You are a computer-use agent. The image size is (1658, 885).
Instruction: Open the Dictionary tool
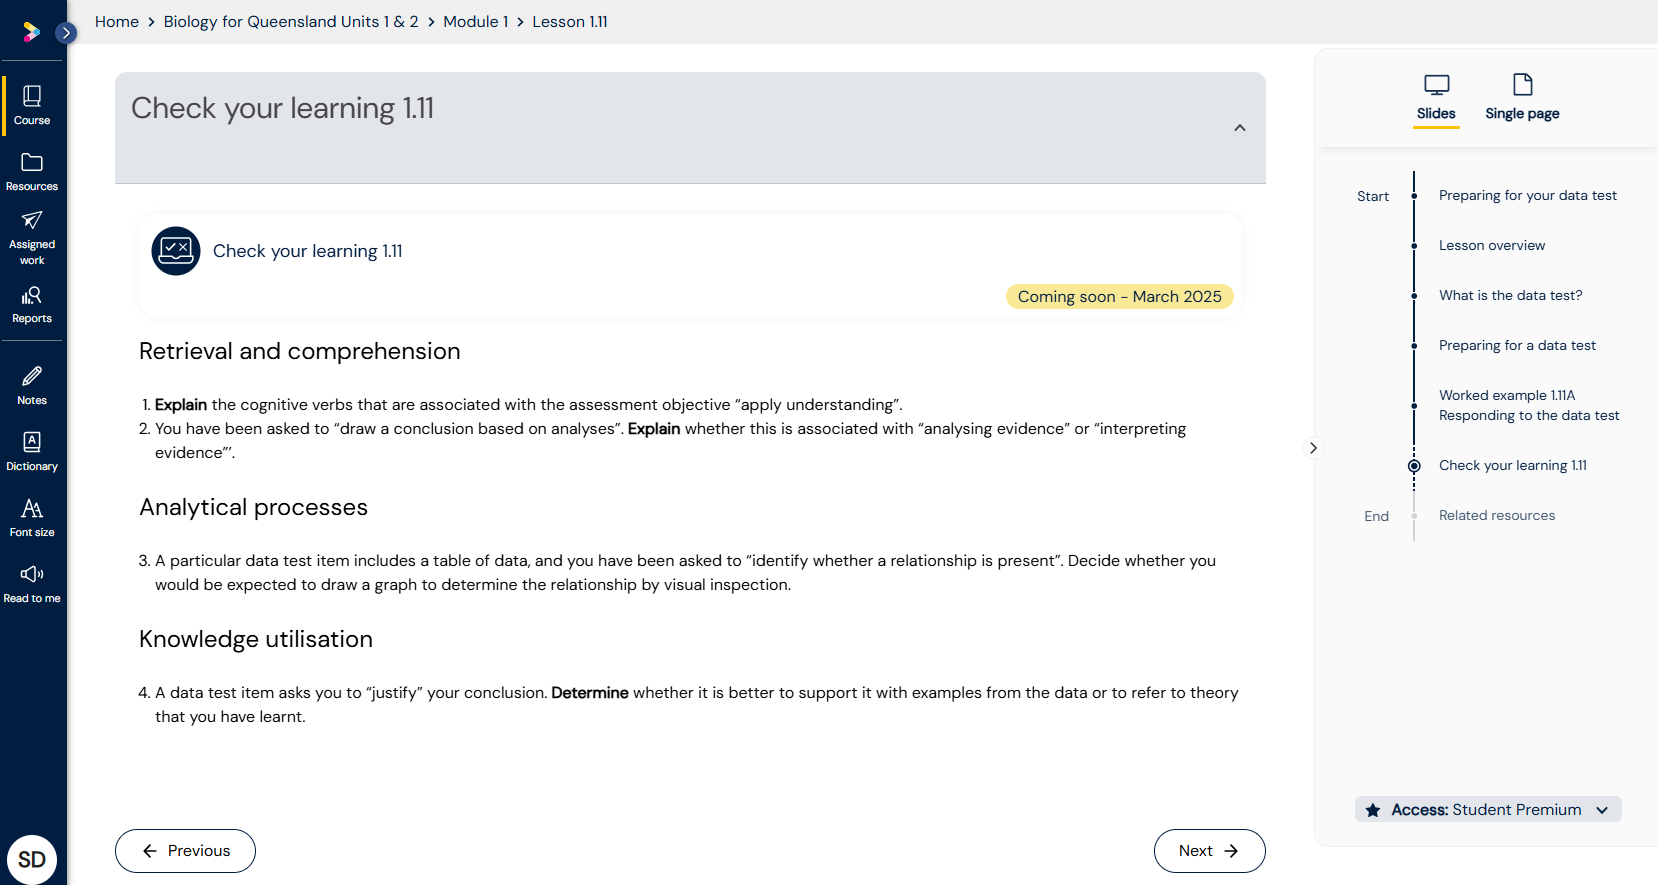[32, 451]
